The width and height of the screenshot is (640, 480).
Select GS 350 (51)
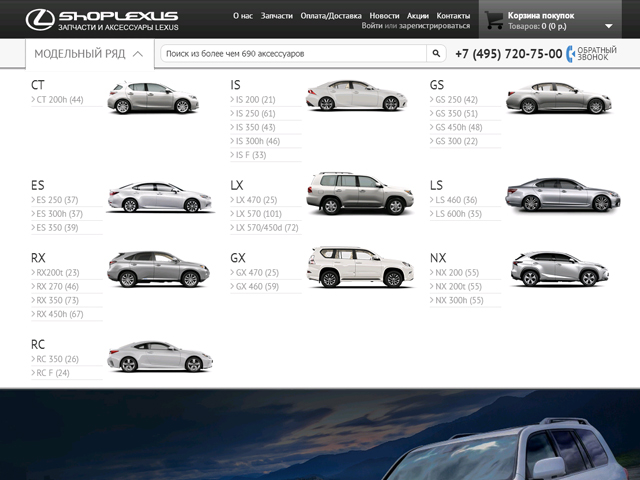456,113
